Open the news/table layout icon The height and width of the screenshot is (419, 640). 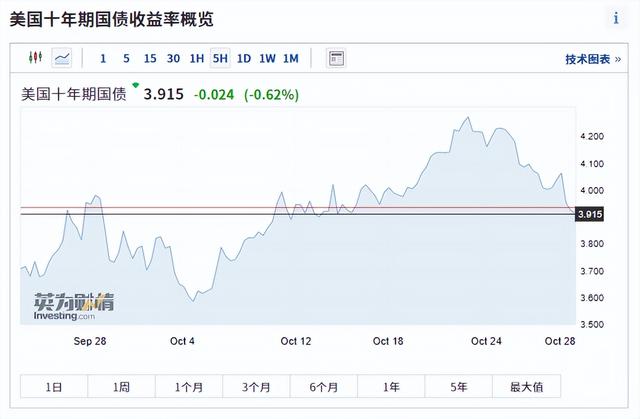coord(336,58)
